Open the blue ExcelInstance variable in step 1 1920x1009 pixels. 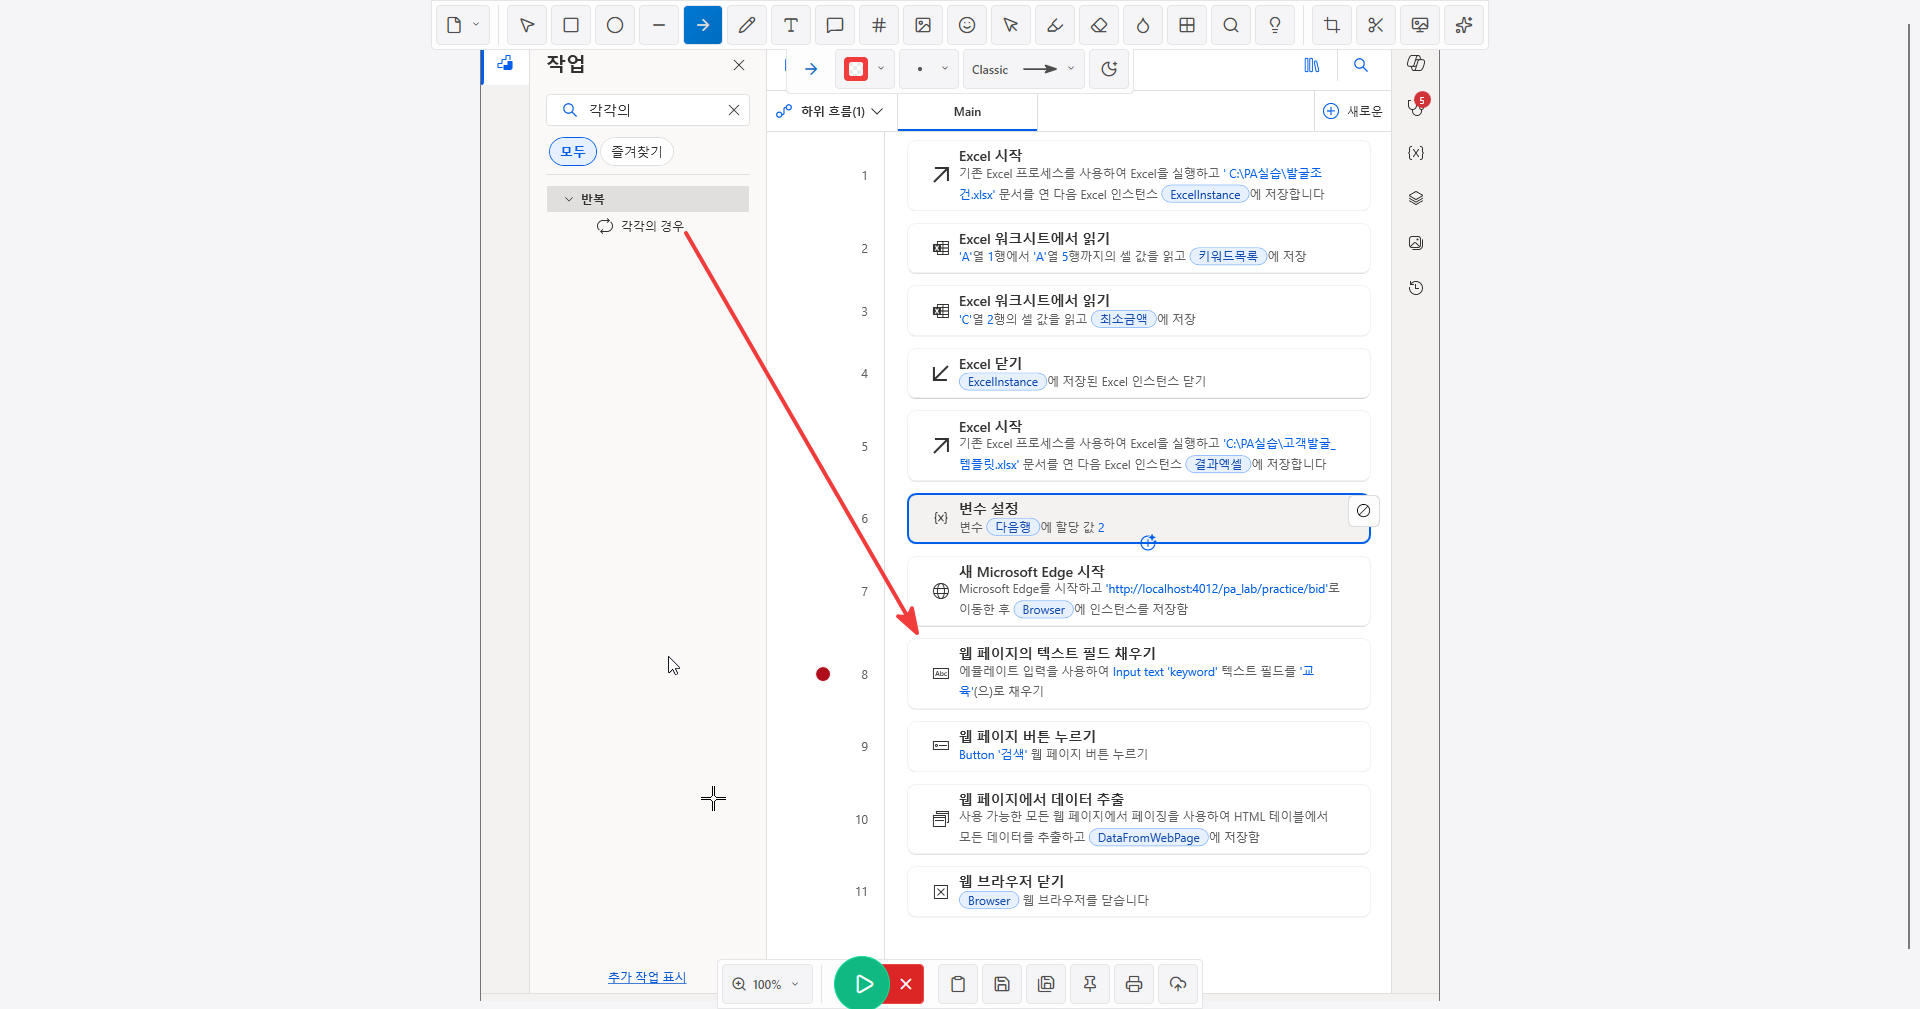point(1205,195)
